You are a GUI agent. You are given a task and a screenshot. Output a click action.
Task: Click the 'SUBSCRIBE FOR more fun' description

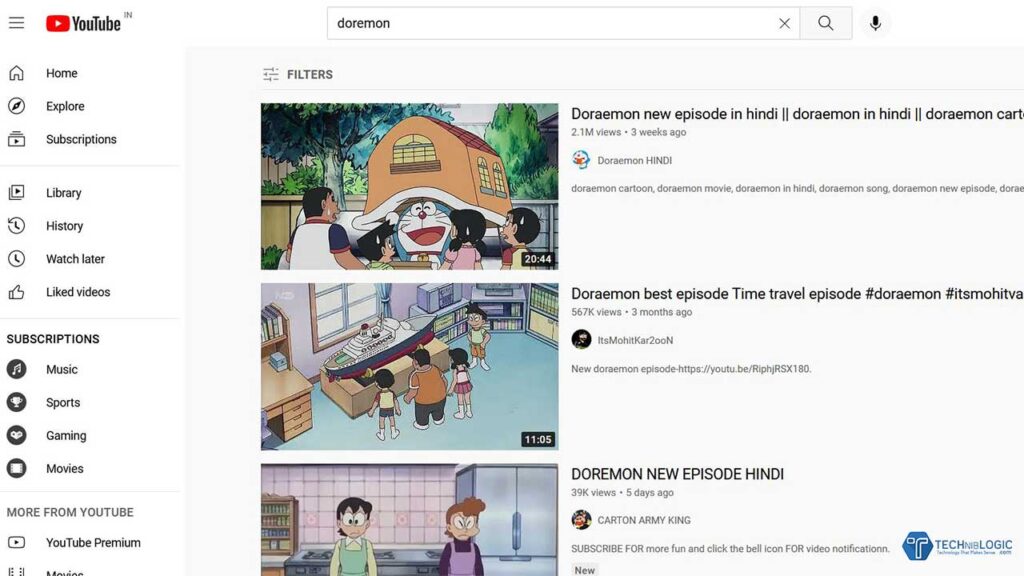click(x=730, y=549)
